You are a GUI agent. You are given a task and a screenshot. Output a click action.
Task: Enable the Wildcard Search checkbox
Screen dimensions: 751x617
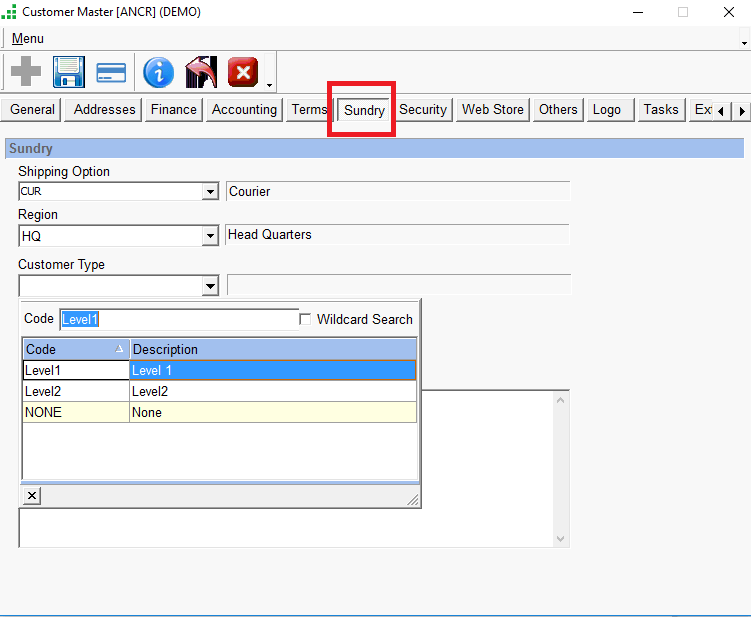point(306,319)
